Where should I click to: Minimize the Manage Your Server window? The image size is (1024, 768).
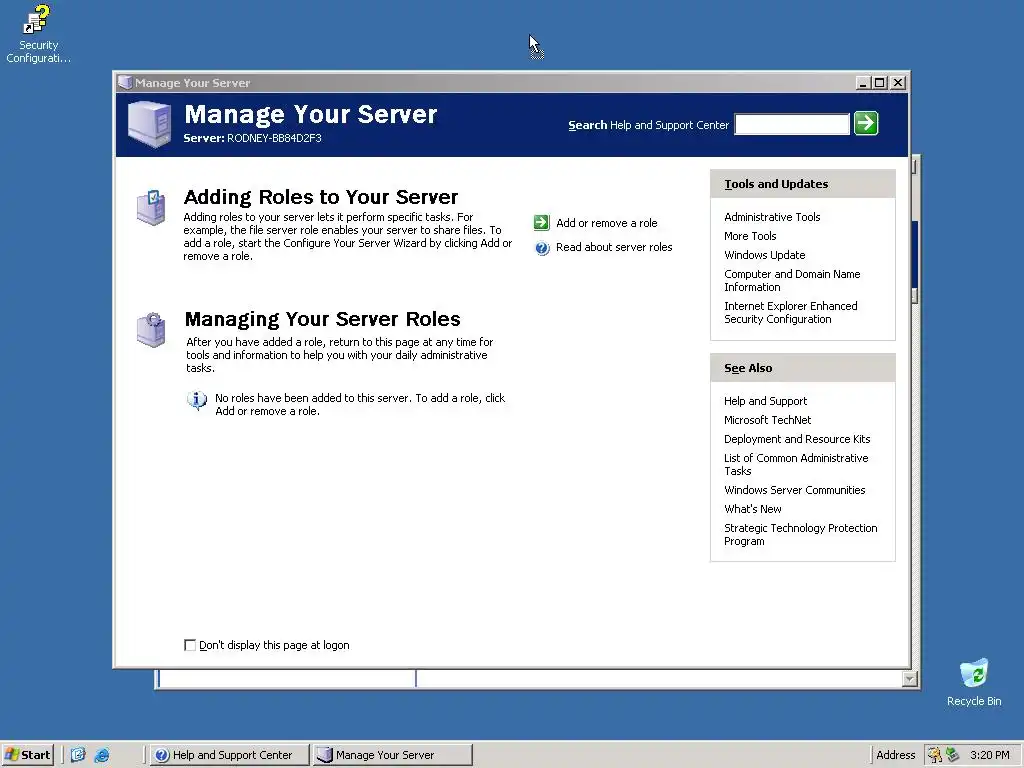coord(863,83)
